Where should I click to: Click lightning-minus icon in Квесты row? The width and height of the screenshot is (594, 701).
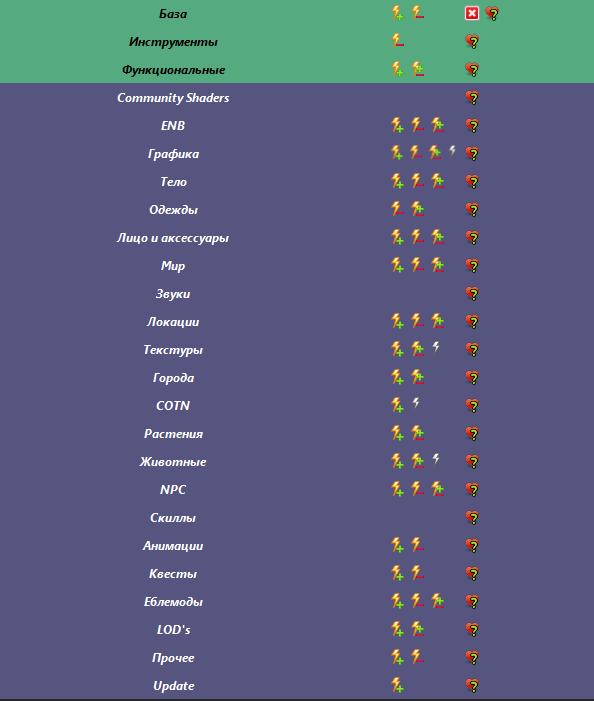point(417,573)
